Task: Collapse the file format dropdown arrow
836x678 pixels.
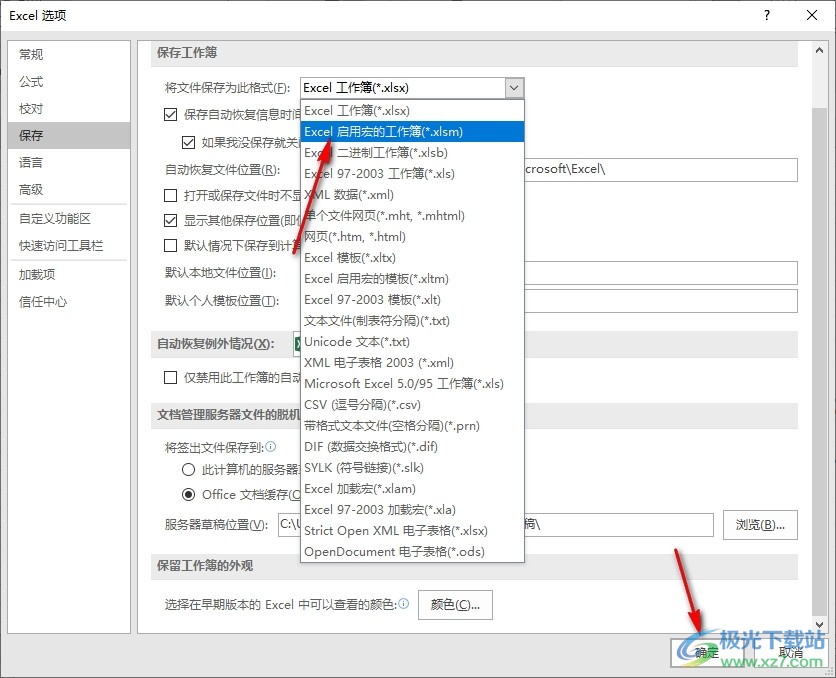Action: point(514,87)
